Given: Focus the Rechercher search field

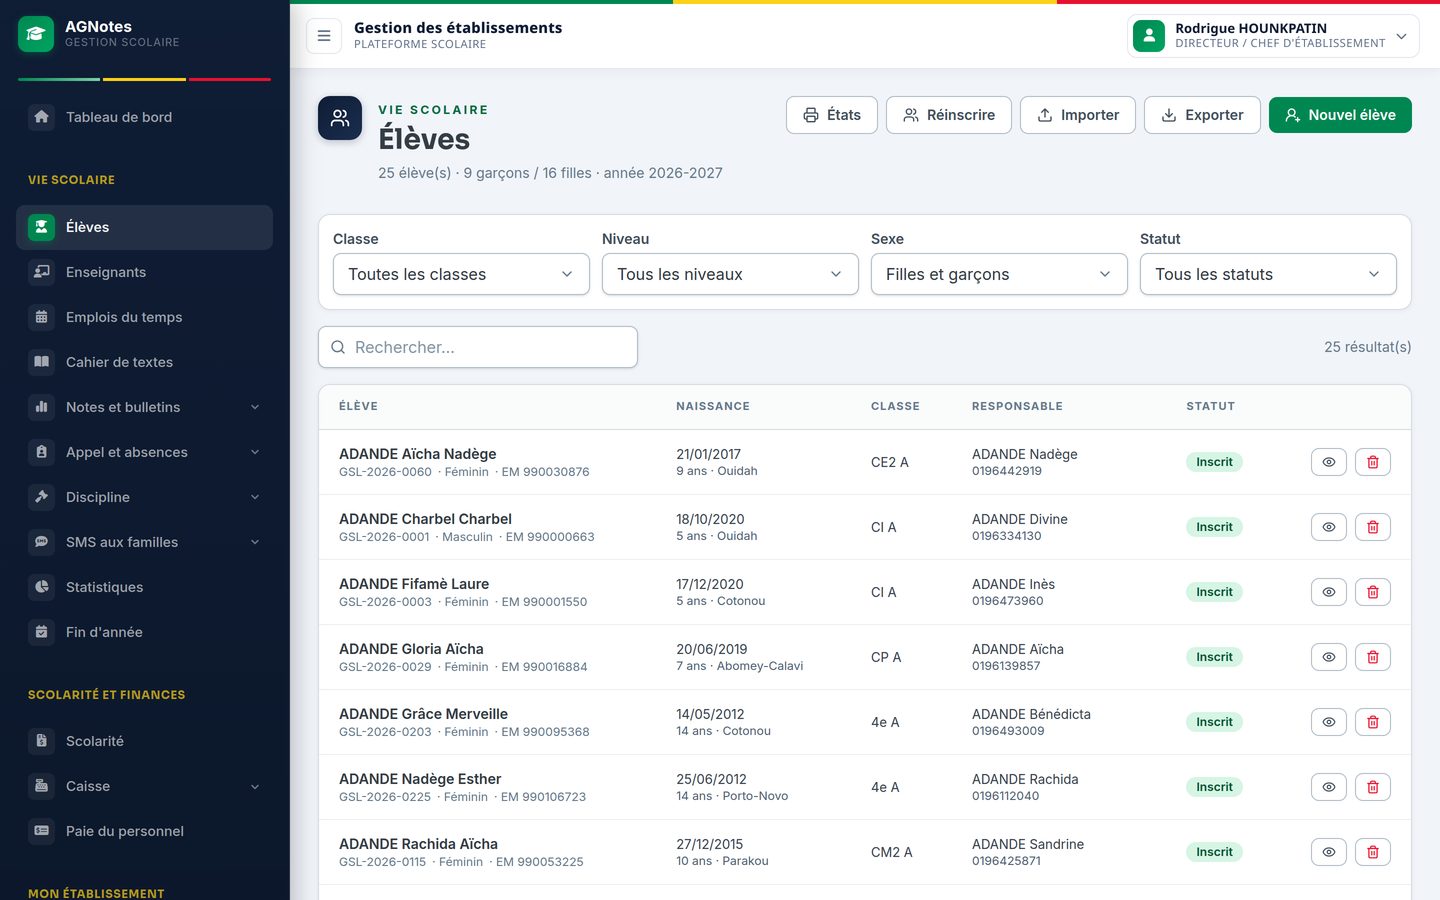Looking at the screenshot, I should coord(478,347).
